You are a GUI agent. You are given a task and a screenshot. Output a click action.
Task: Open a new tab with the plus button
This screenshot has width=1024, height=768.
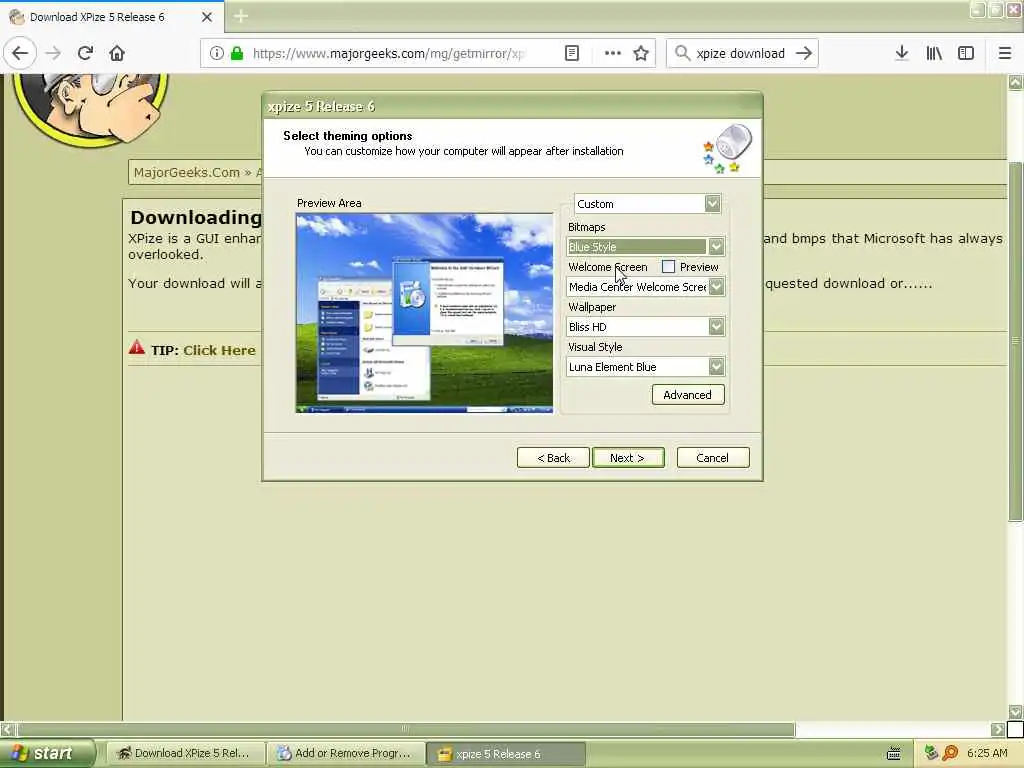[x=241, y=16]
